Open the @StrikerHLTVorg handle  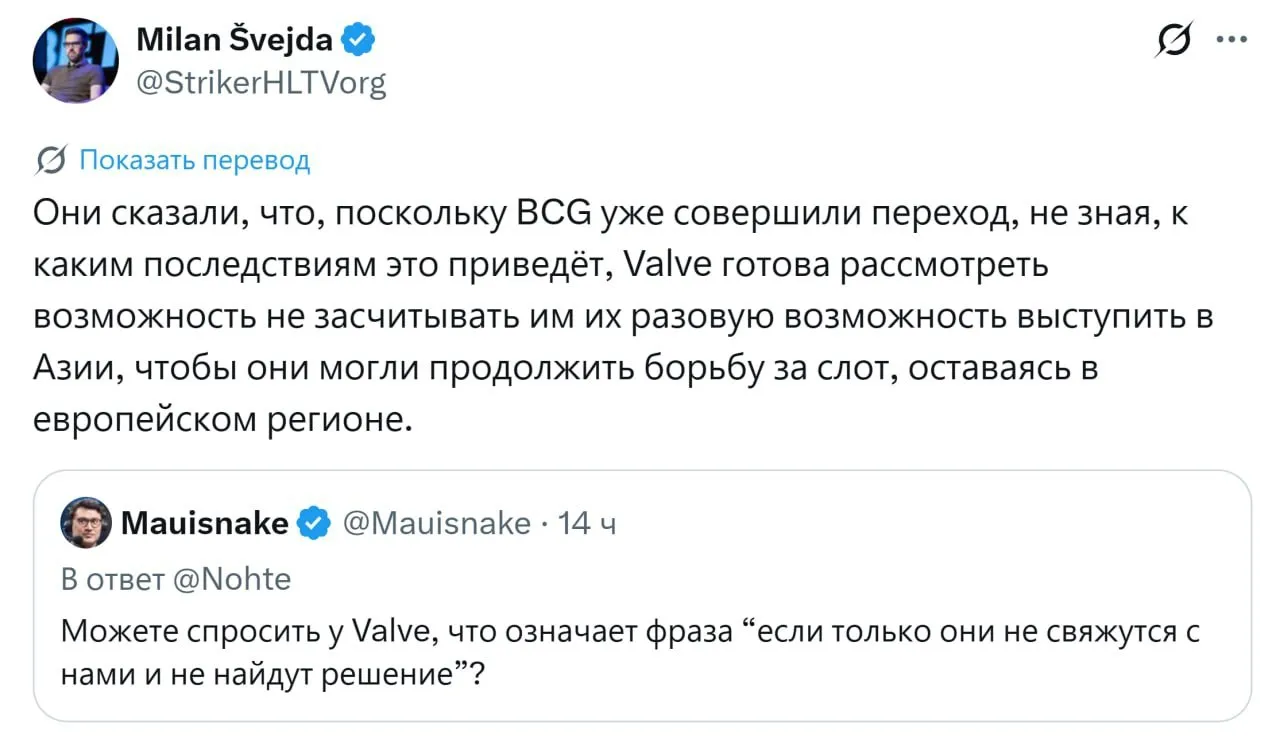pos(260,82)
